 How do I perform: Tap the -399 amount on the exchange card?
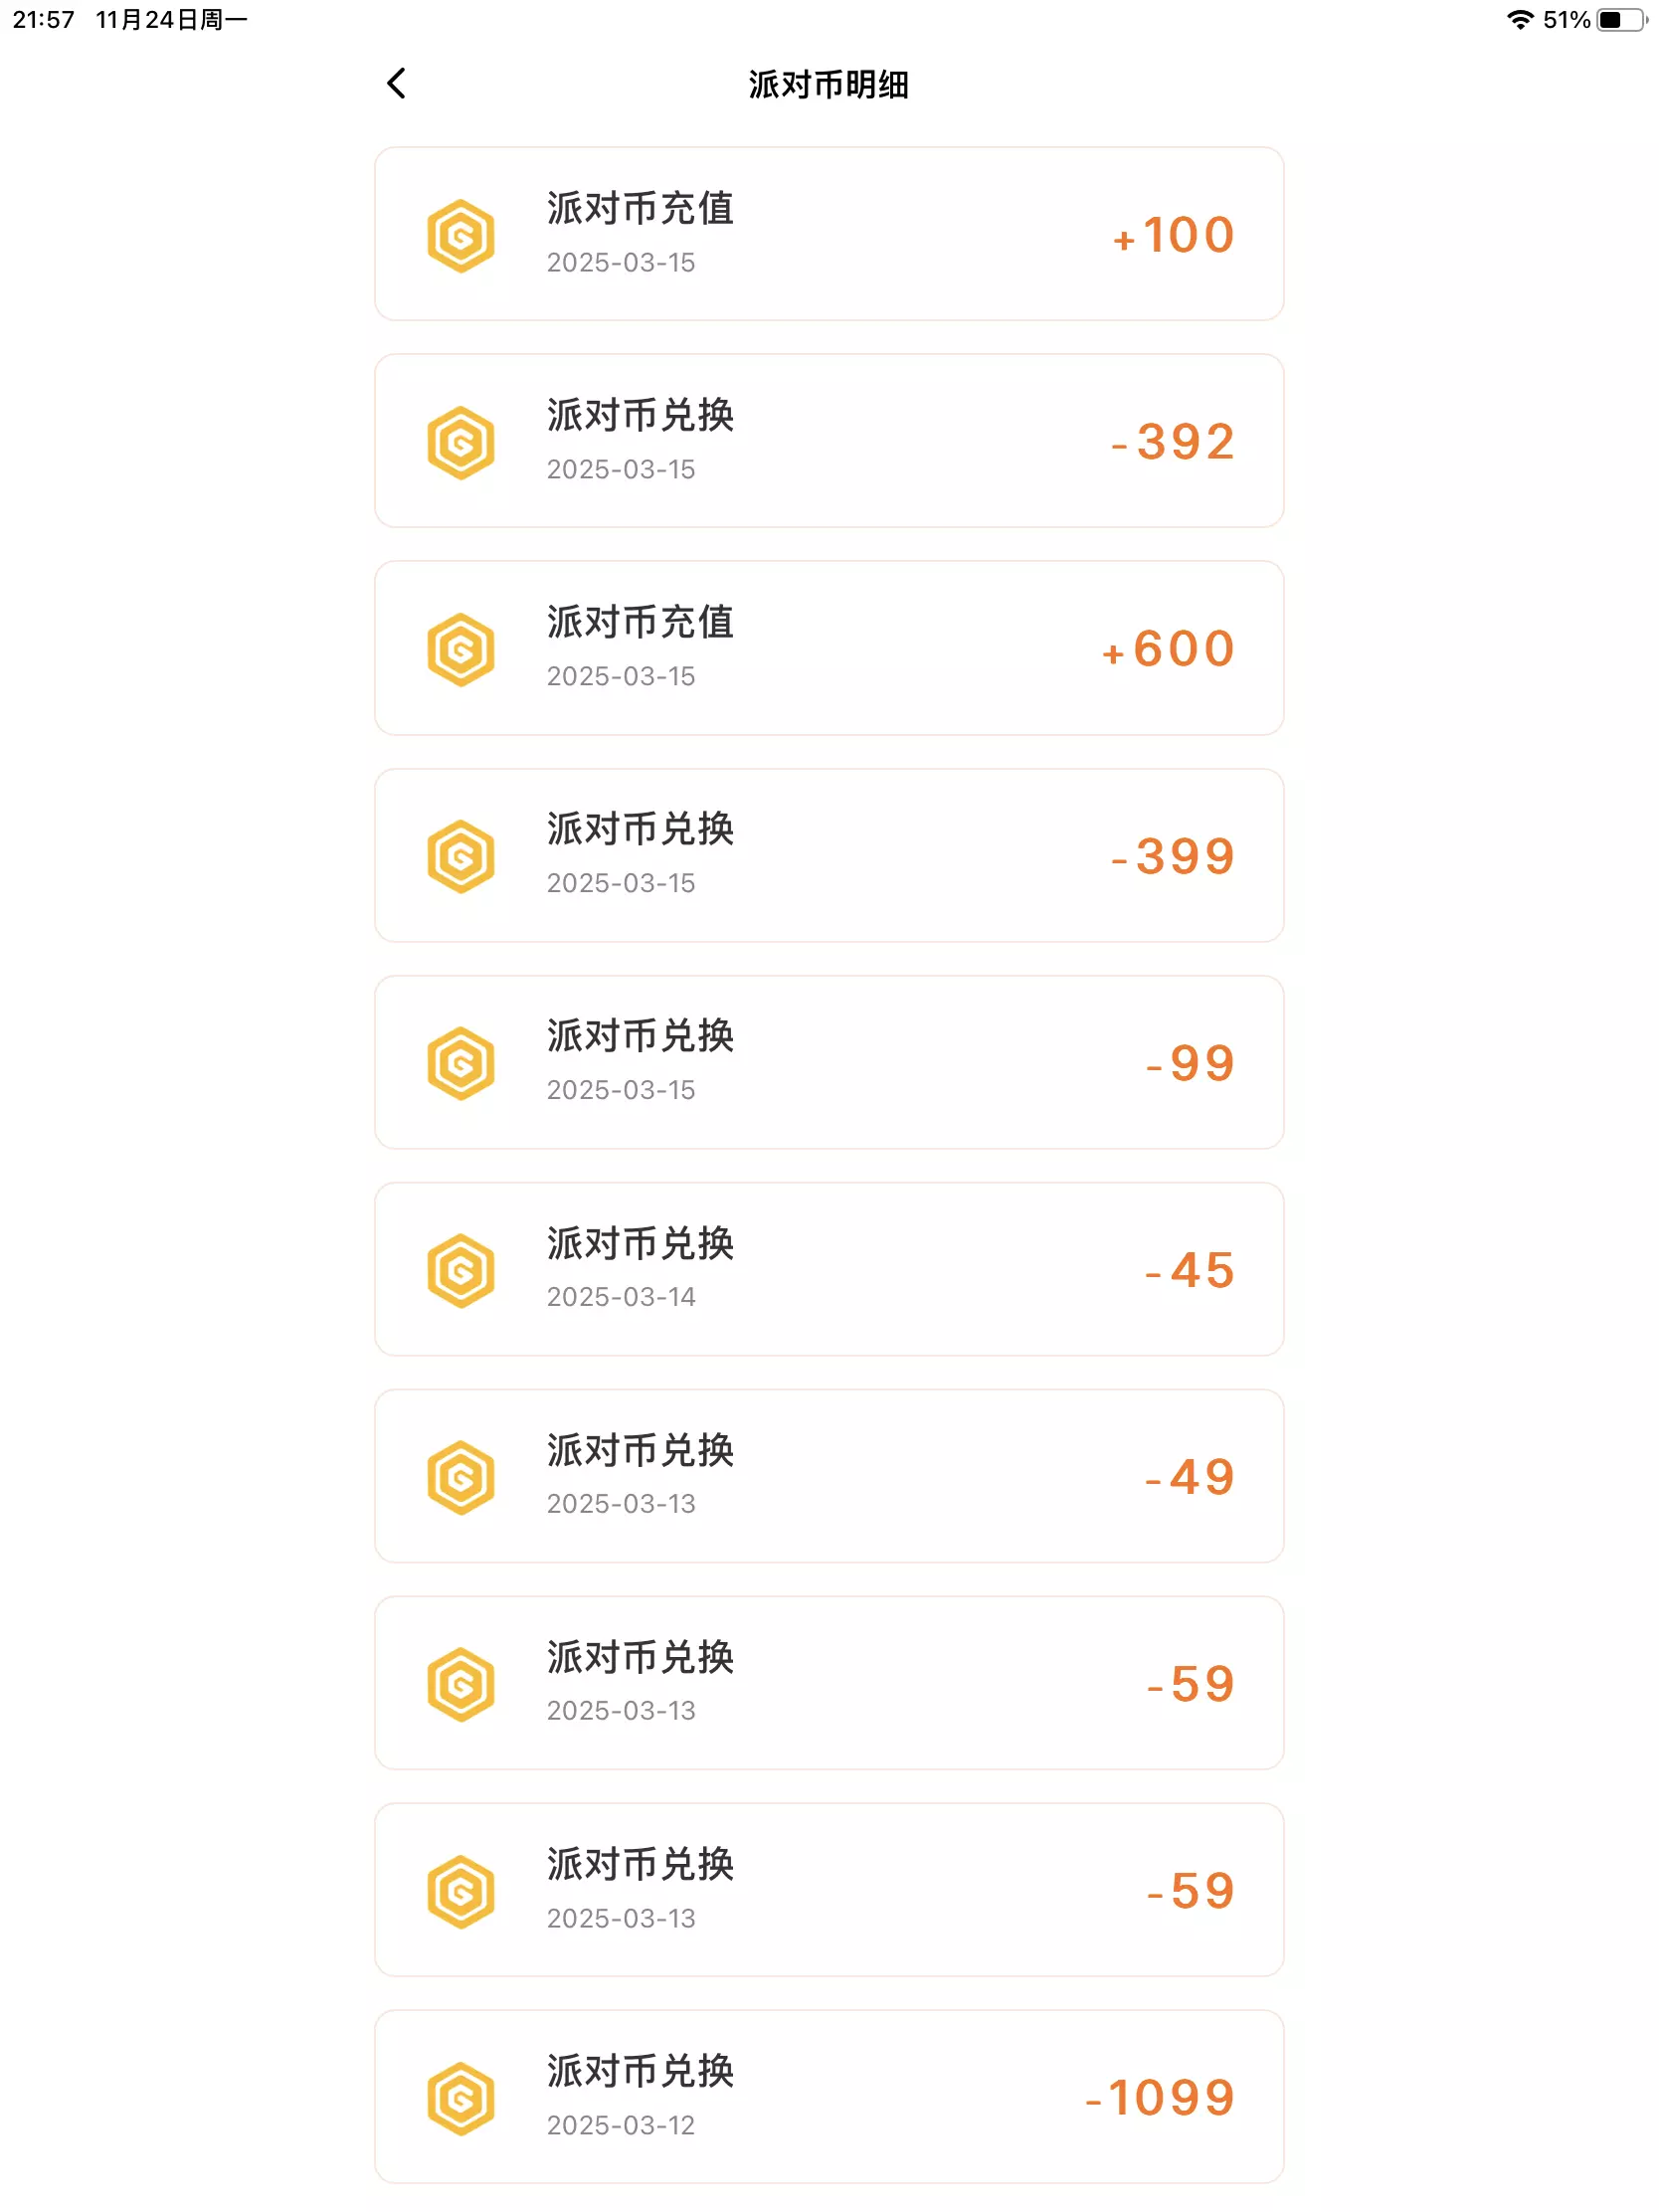1174,857
